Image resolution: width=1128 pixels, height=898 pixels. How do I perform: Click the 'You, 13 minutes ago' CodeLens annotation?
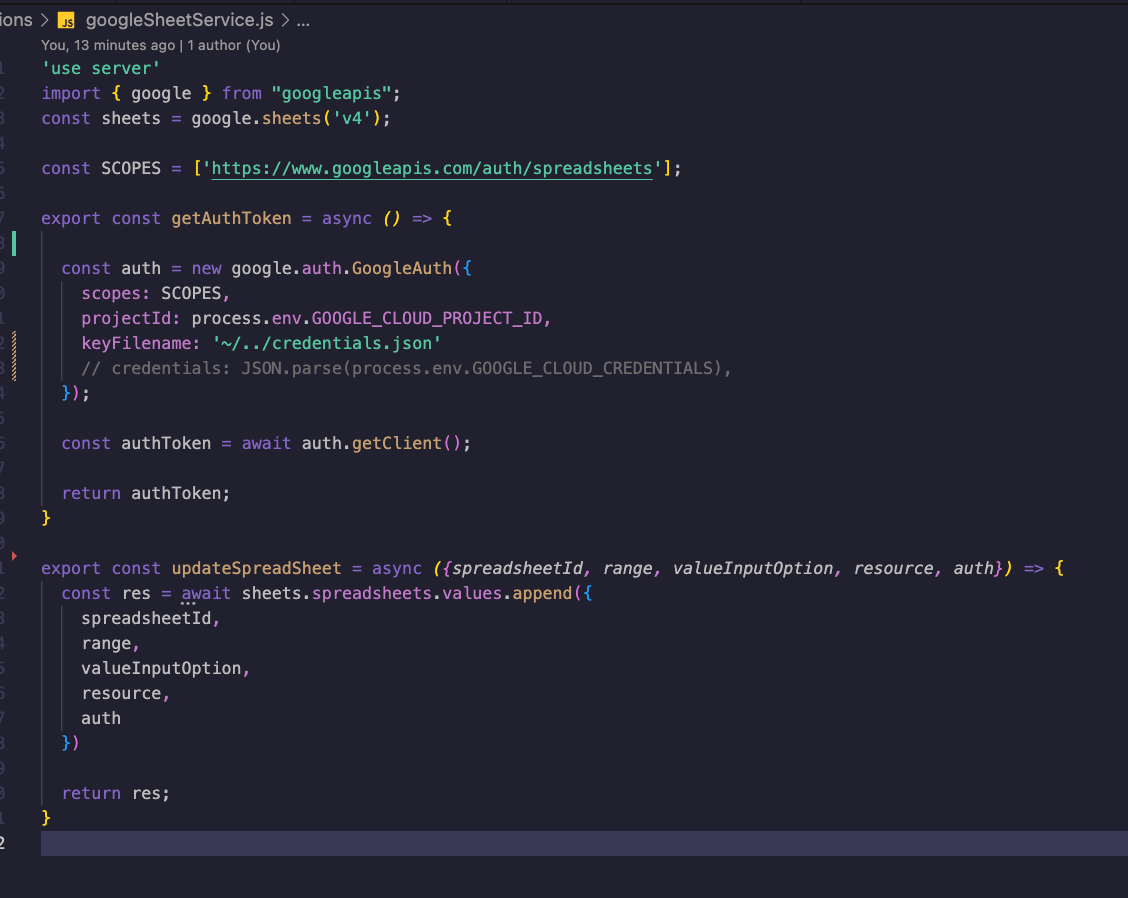[x=107, y=45]
